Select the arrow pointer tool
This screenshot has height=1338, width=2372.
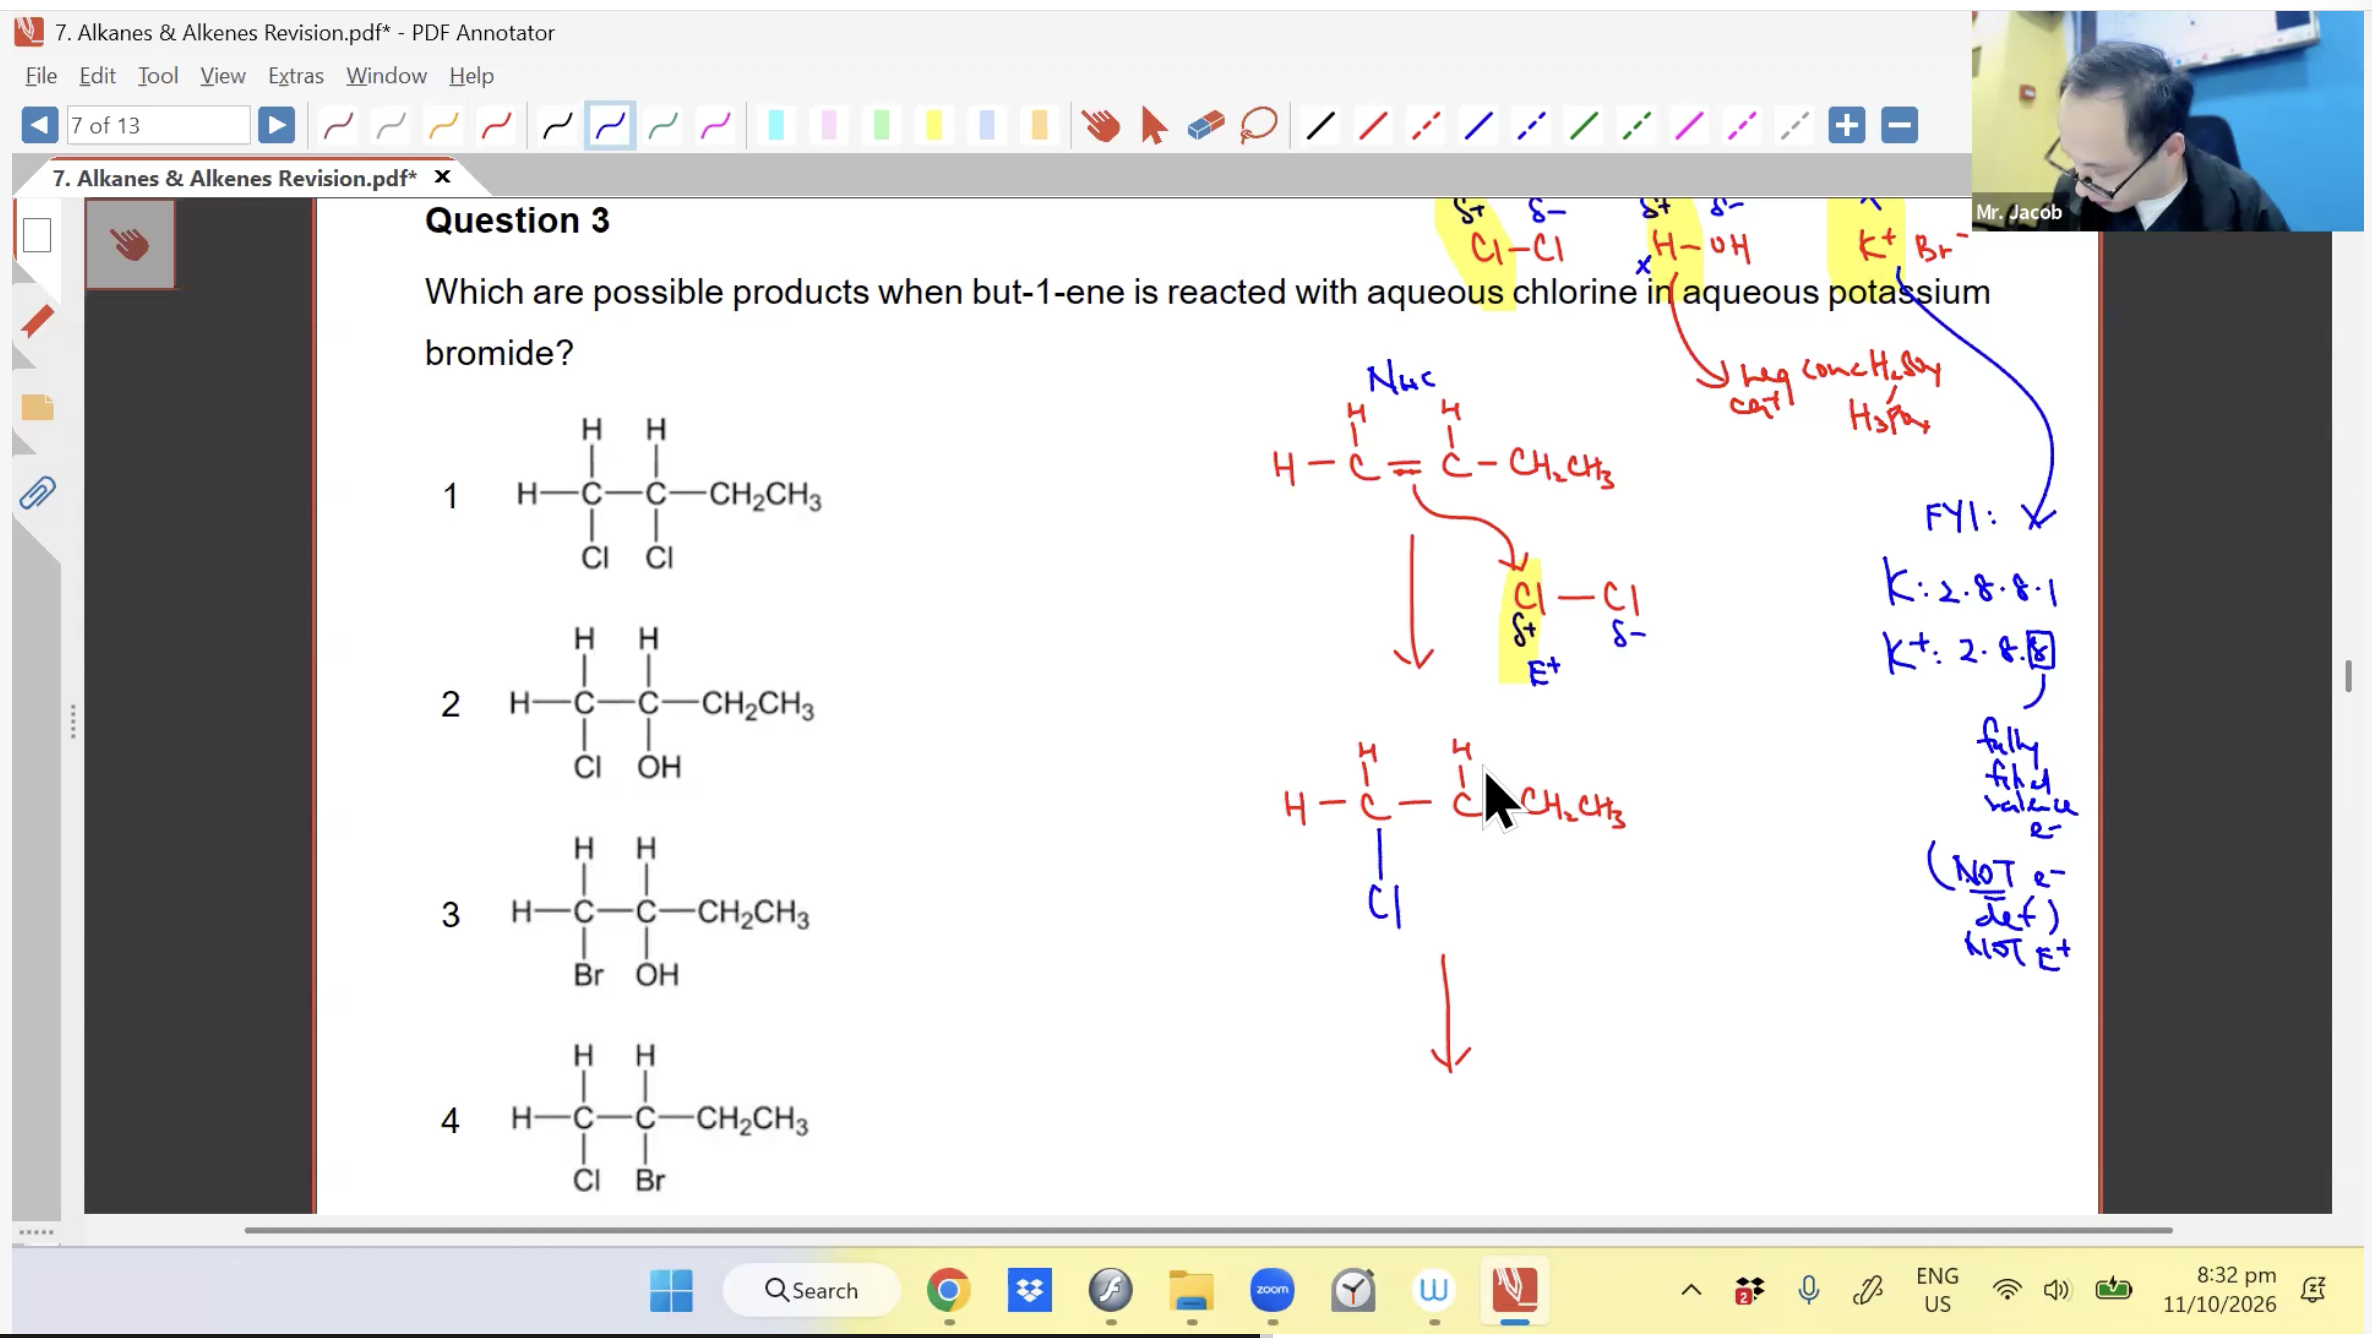click(1153, 125)
